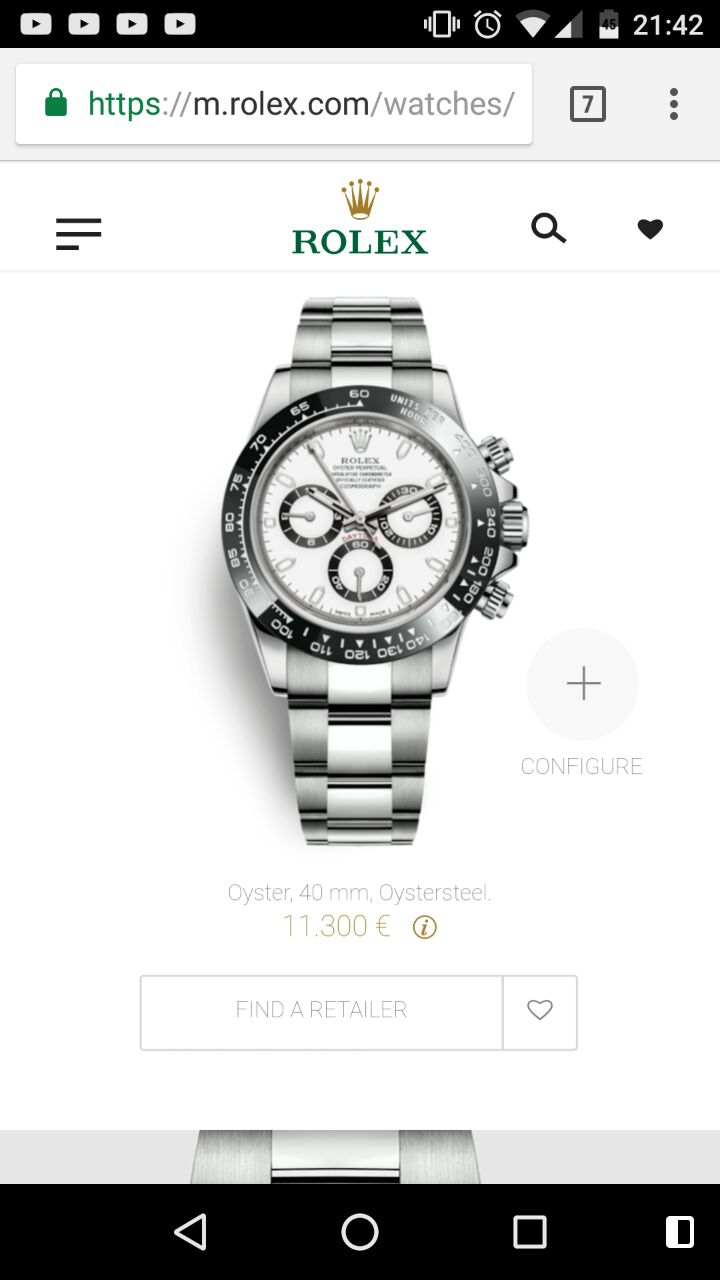Click the Configure plus button

pos(583,684)
